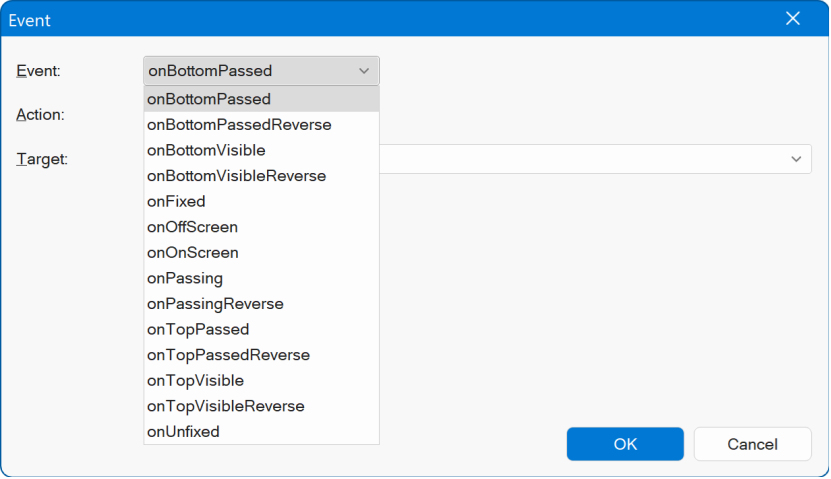The width and height of the screenshot is (831, 479).
Task: Confirm the dialog with OK
Action: (625, 444)
